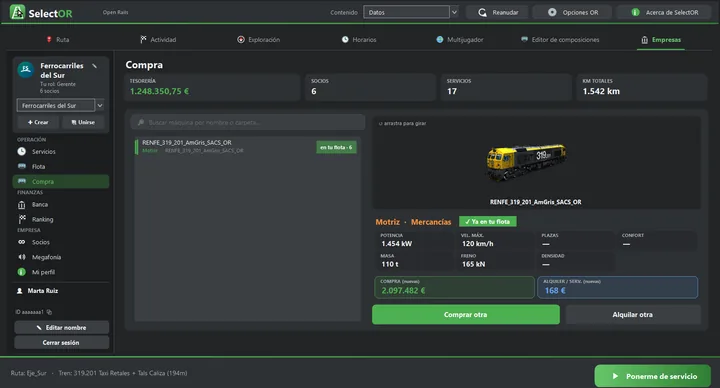Switch to the Multijugador tab
Screen dimensions: 720x388
click(460, 39)
